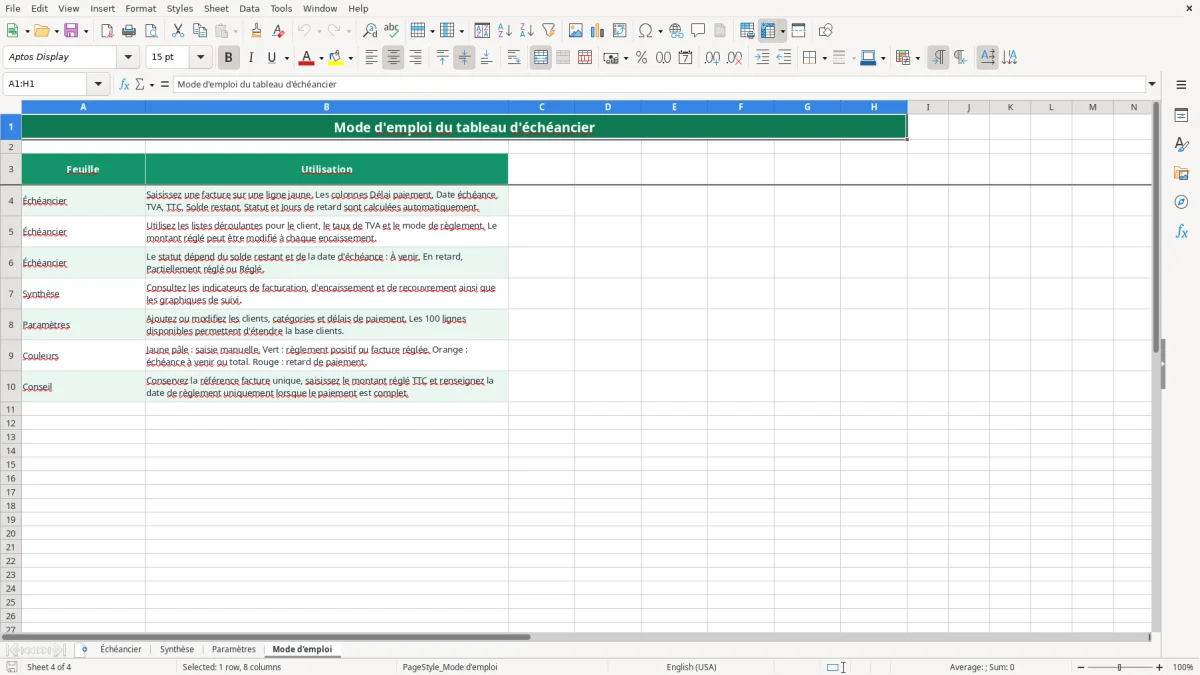The image size is (1200, 675).
Task: Click English (USA) language in status bar
Action: tap(692, 667)
